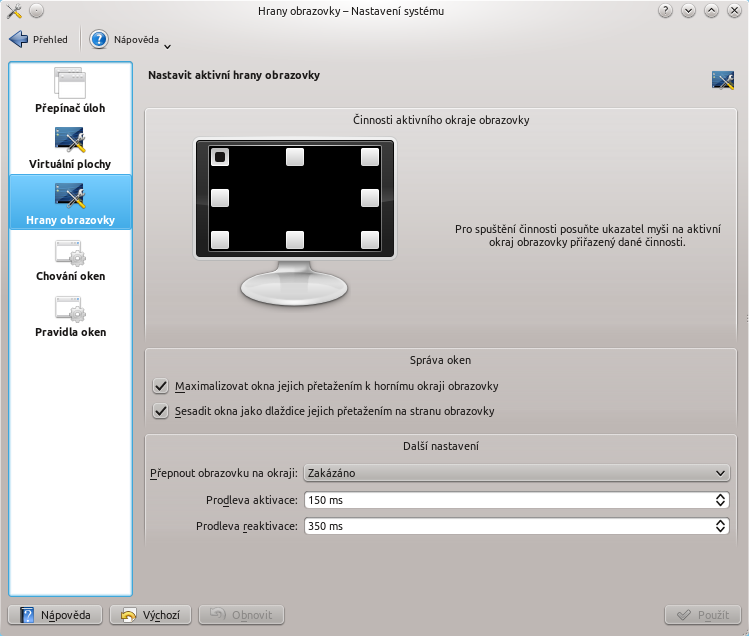Image resolution: width=749 pixels, height=636 pixels.
Task: Click the Prodleva reaktivace label
Action: [x=246, y=526]
